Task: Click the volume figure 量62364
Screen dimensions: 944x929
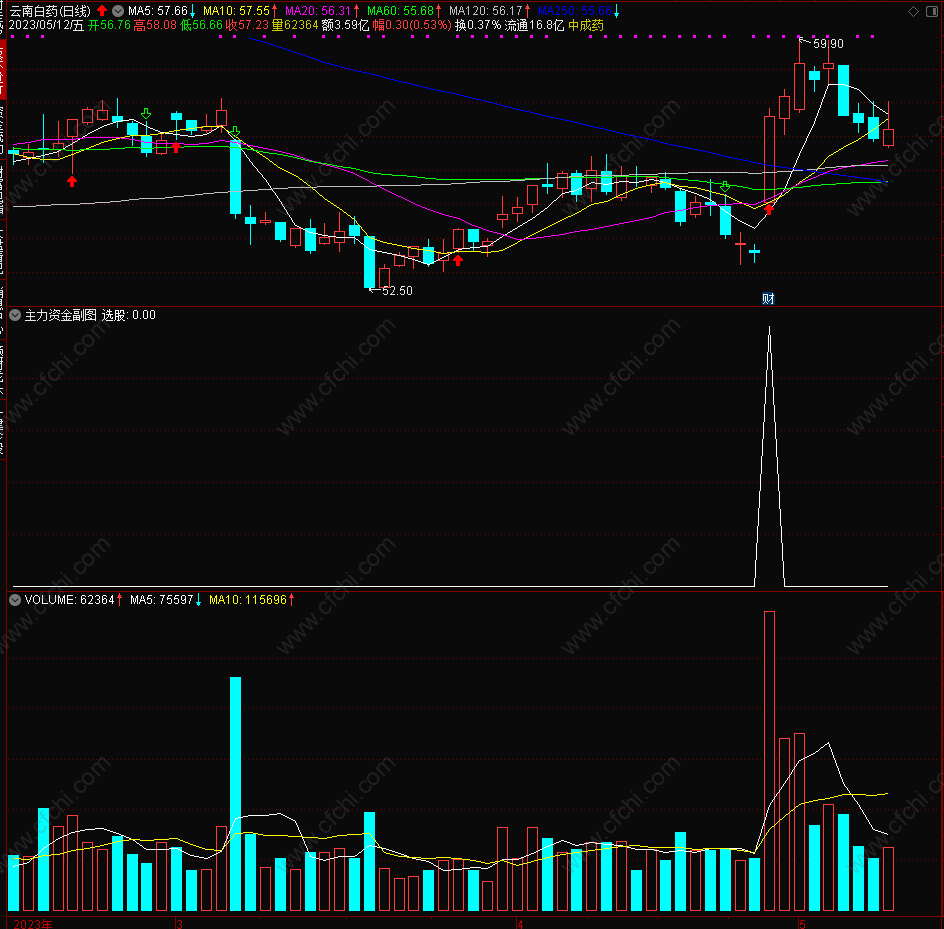Action: 294,25
